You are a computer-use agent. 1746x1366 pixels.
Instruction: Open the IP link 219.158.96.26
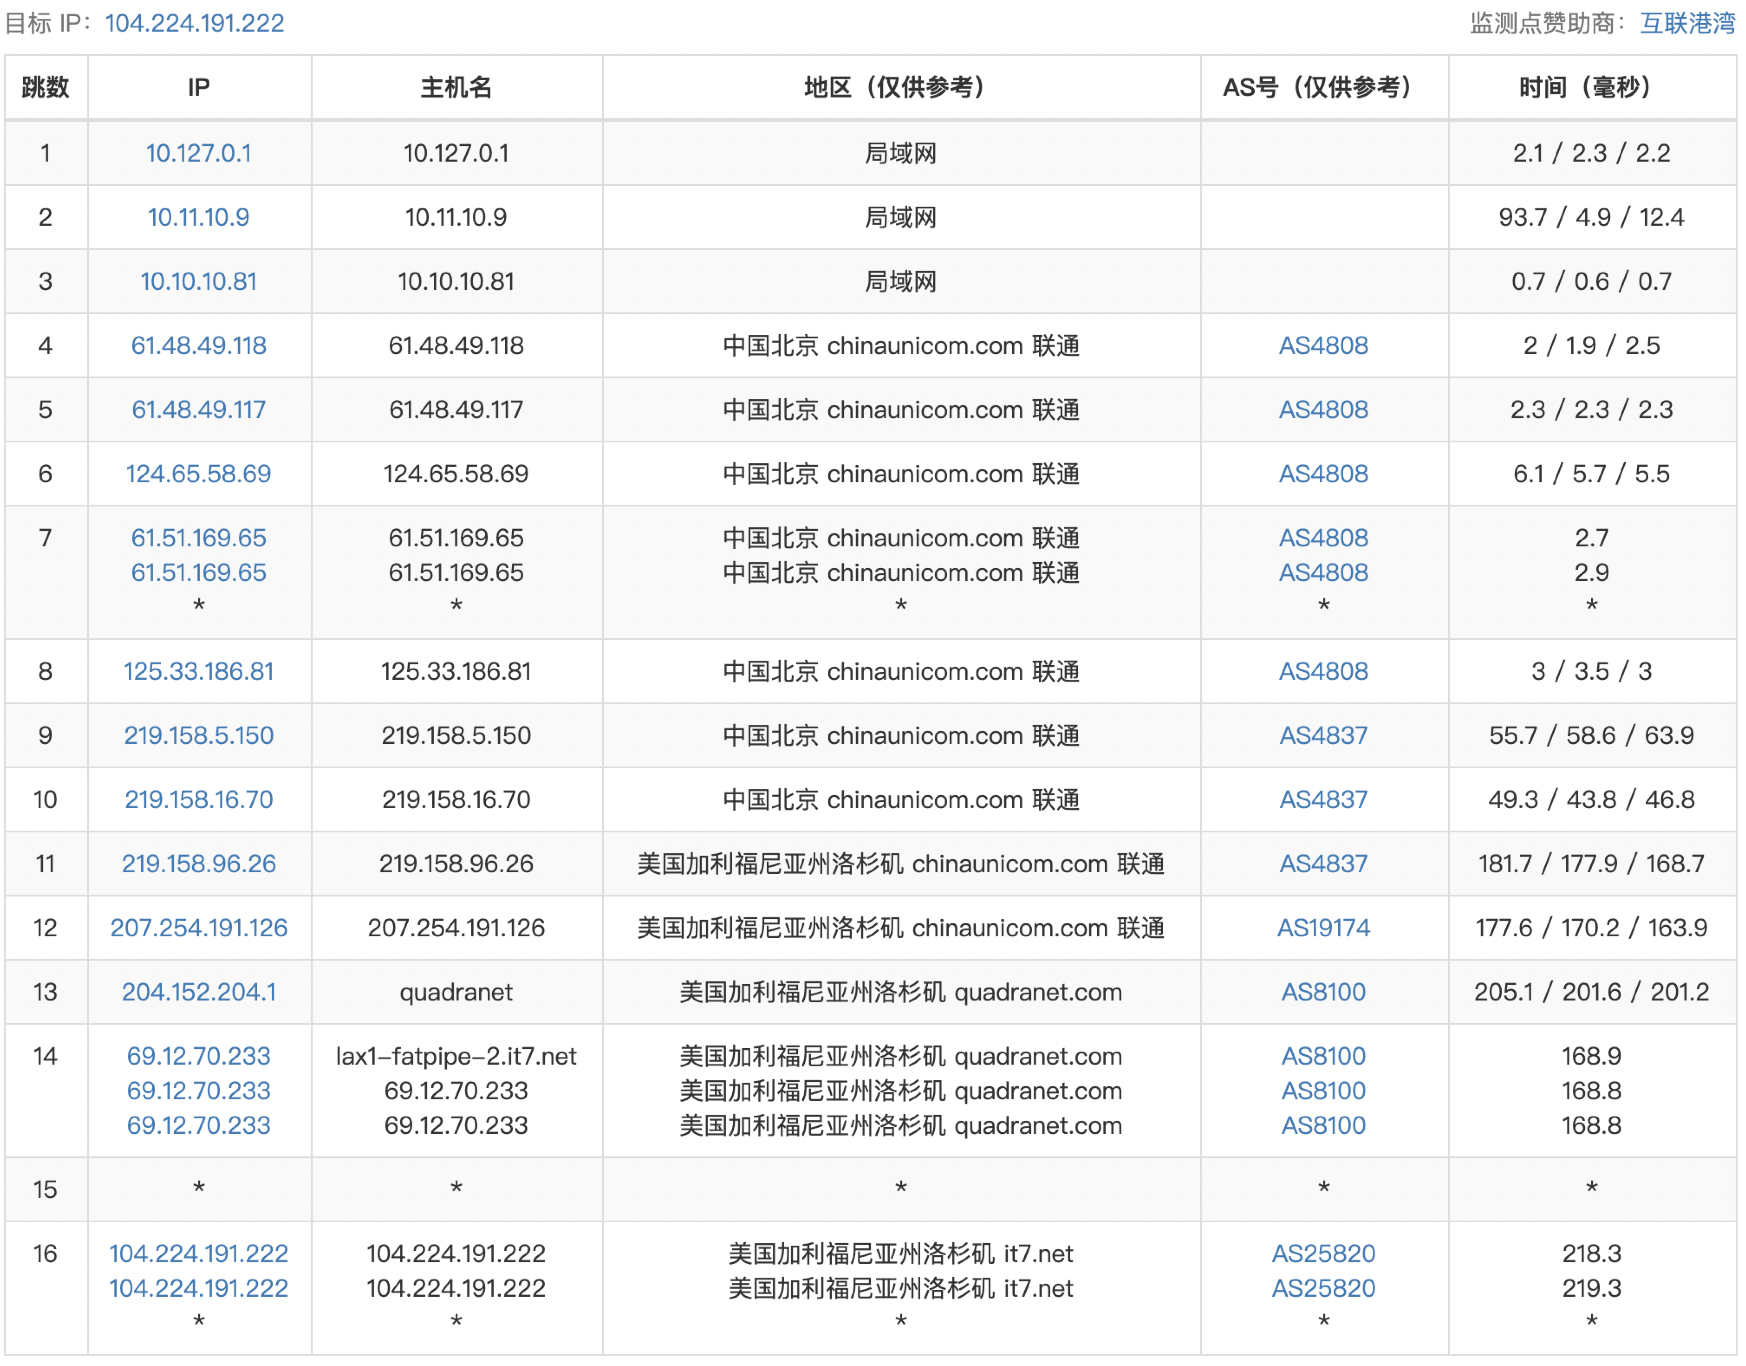[x=198, y=863]
